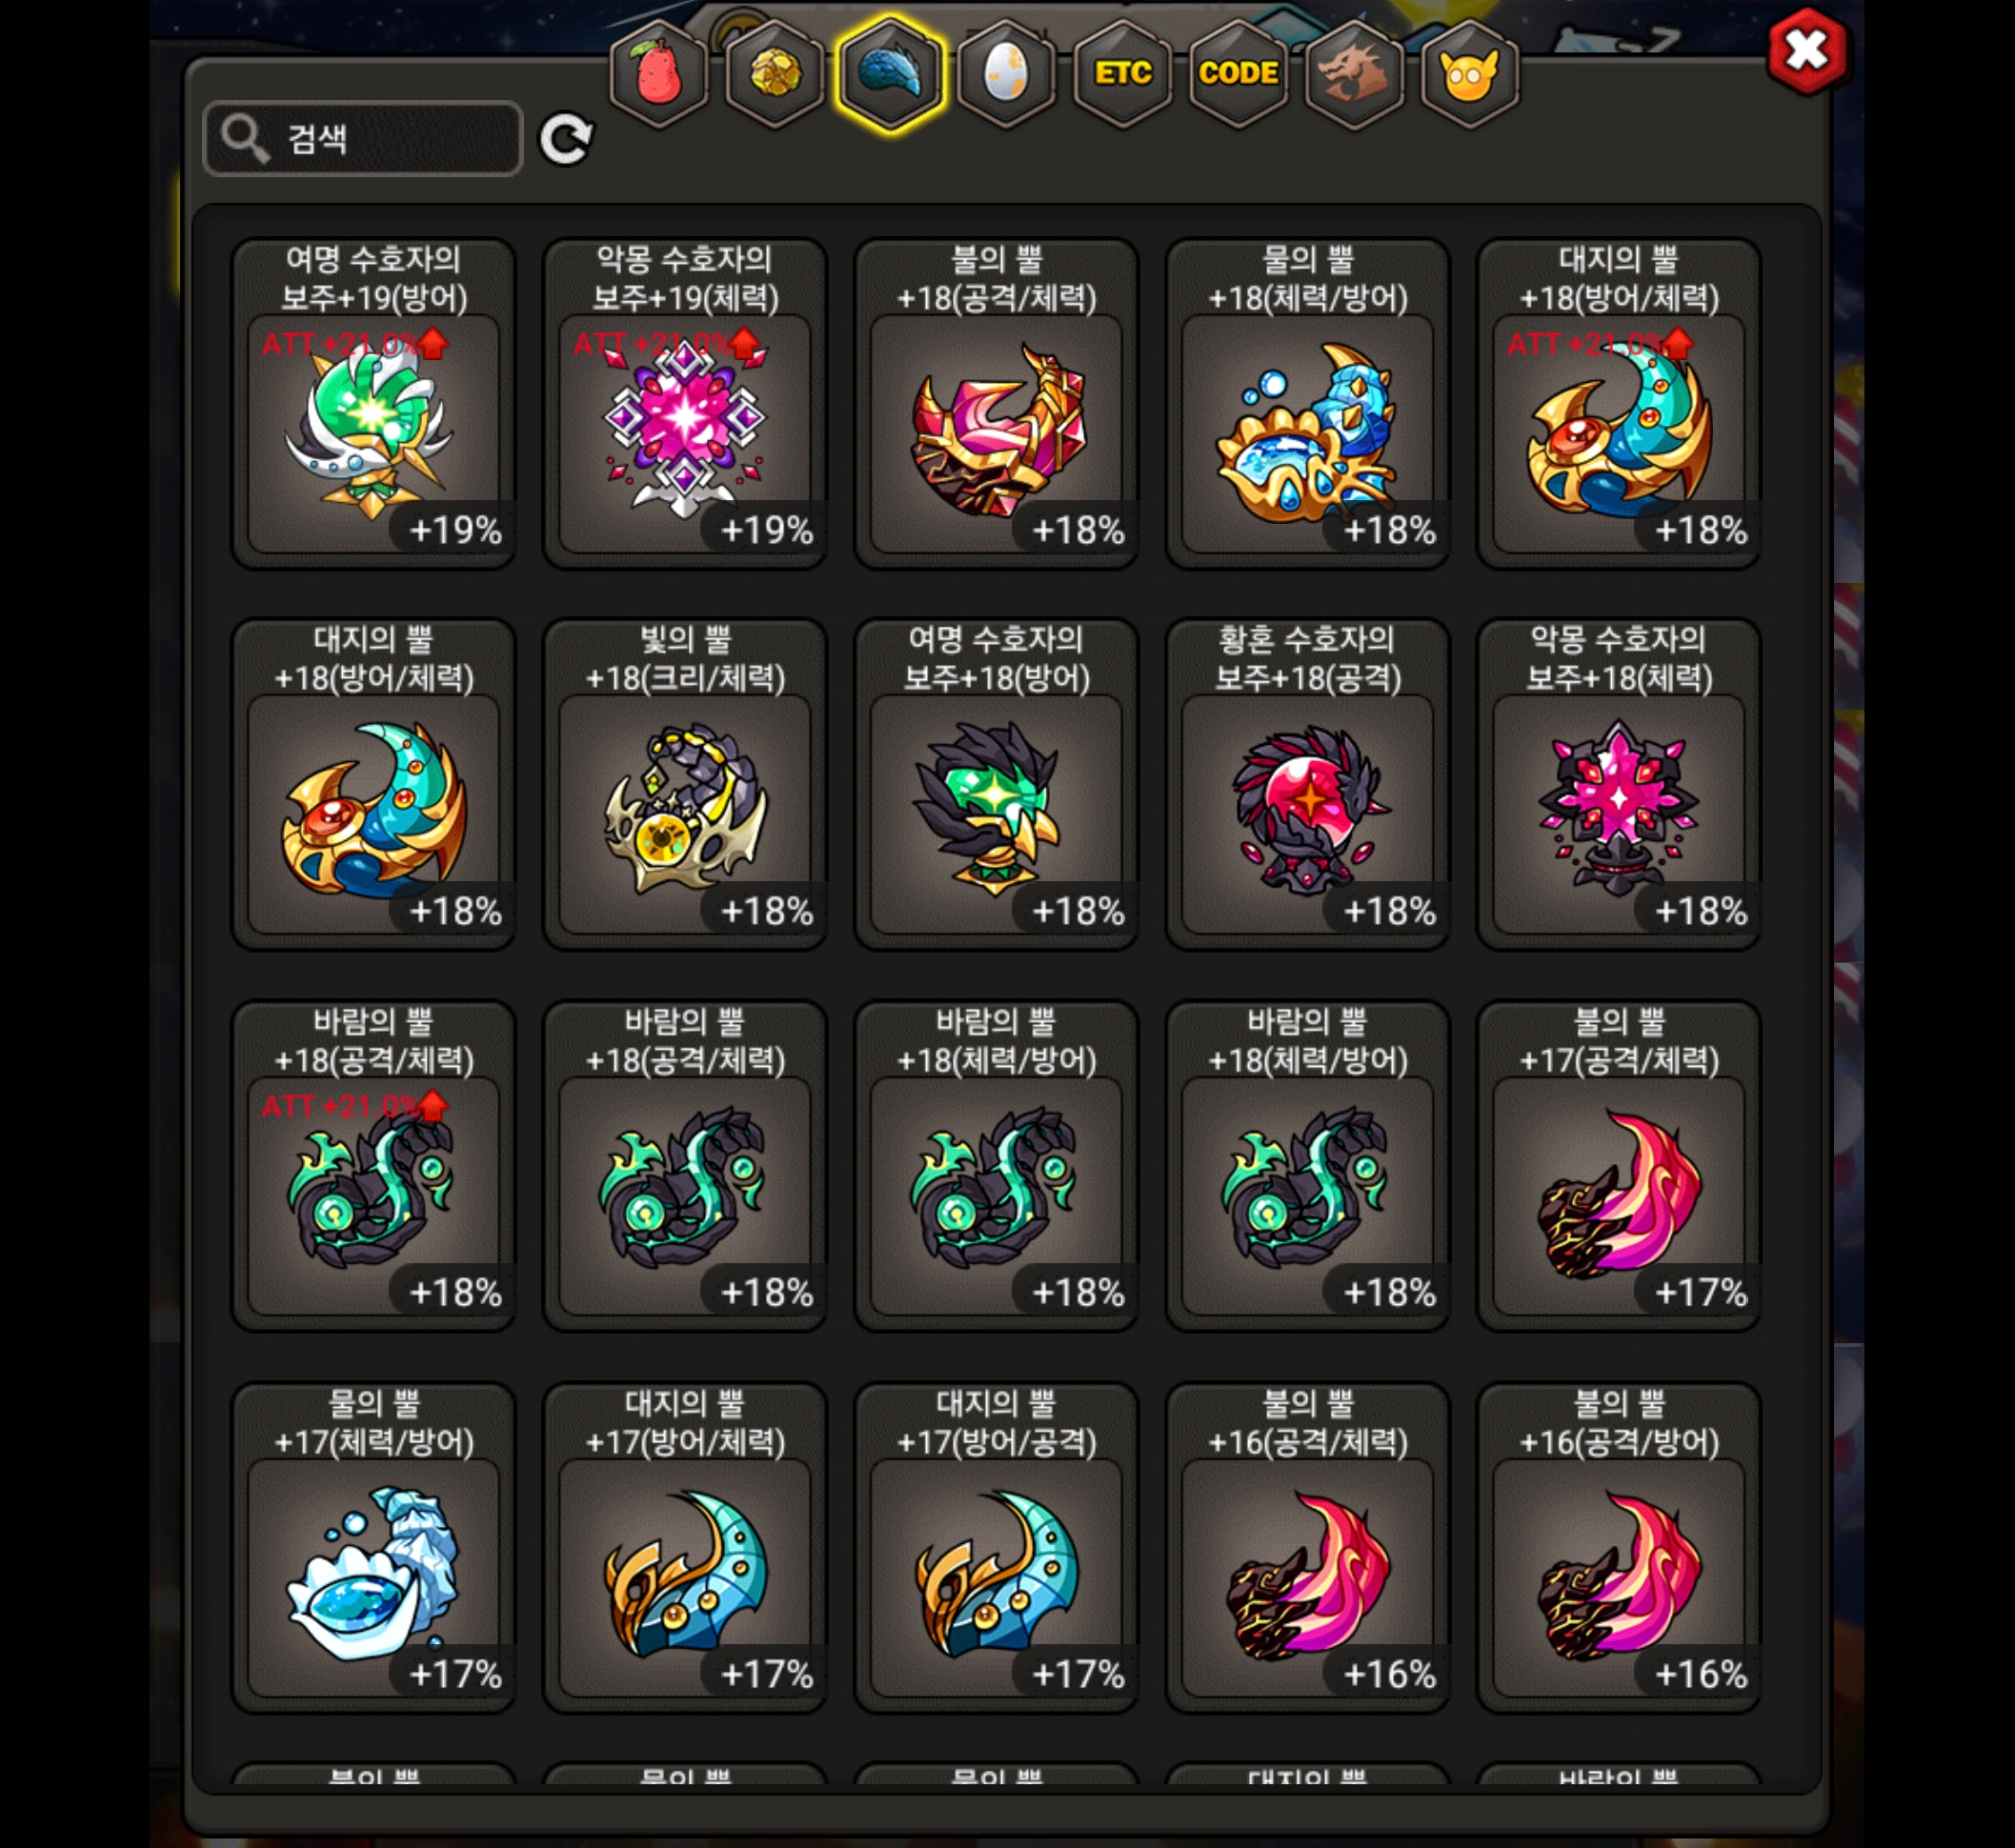
Task: Open the egg category tab
Action: 1006,74
